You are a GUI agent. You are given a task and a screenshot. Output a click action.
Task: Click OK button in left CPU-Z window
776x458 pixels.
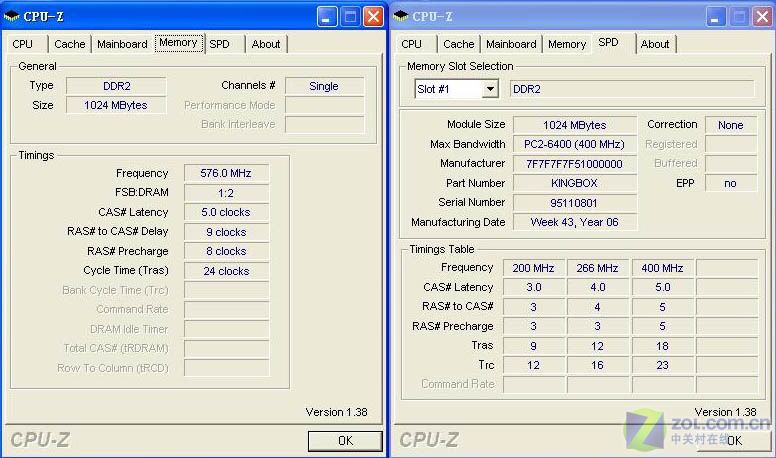[x=345, y=441]
